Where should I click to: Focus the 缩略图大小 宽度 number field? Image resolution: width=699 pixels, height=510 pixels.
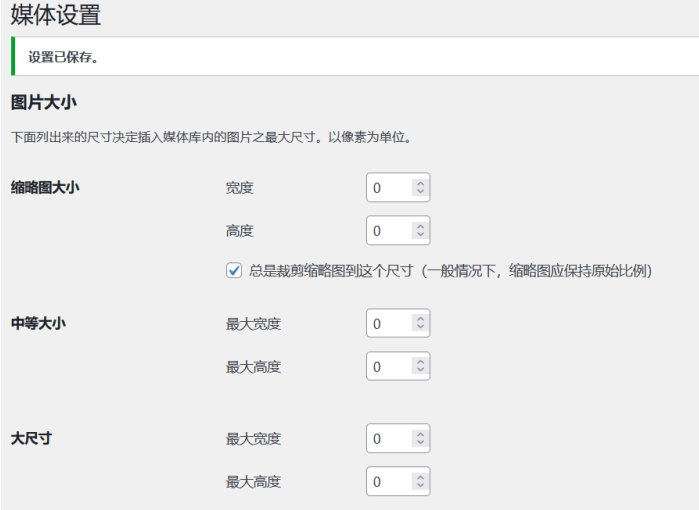click(388, 188)
